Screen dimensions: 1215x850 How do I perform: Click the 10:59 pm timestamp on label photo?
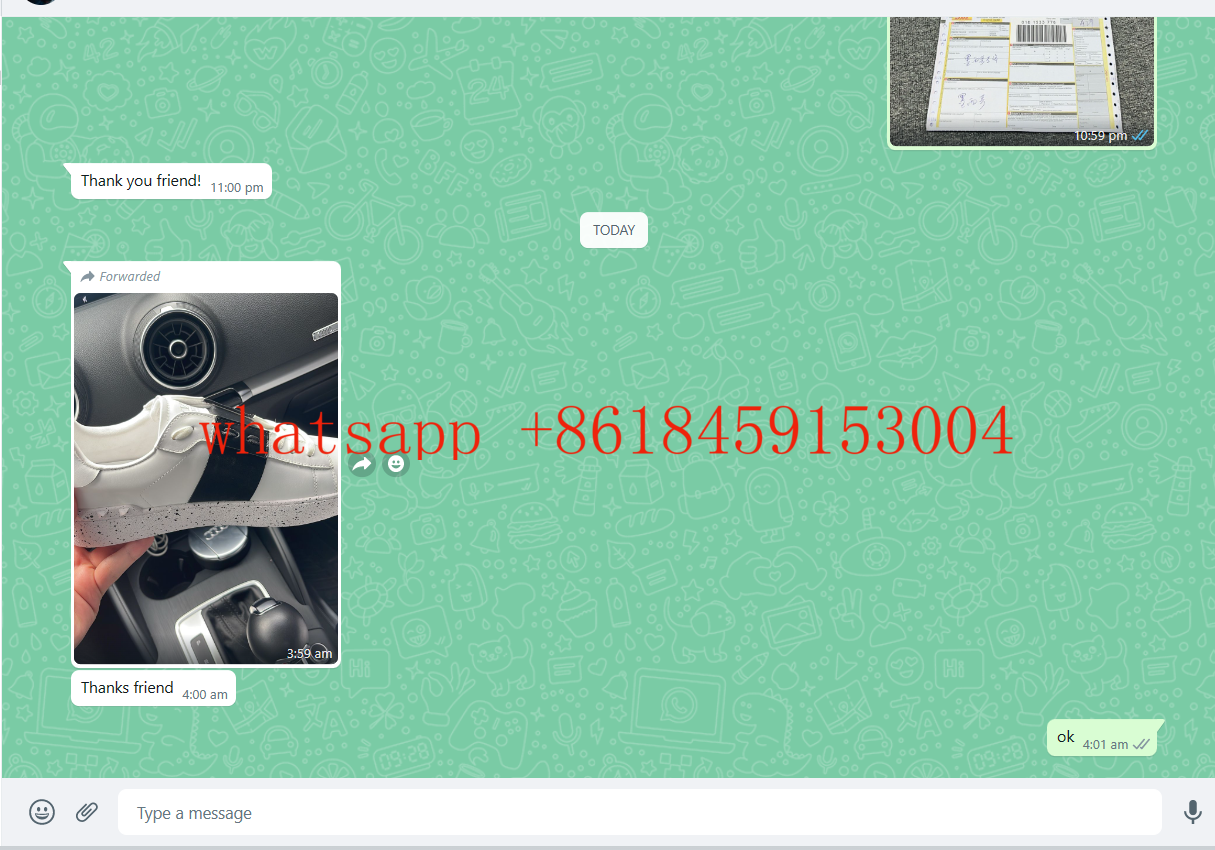point(1100,136)
